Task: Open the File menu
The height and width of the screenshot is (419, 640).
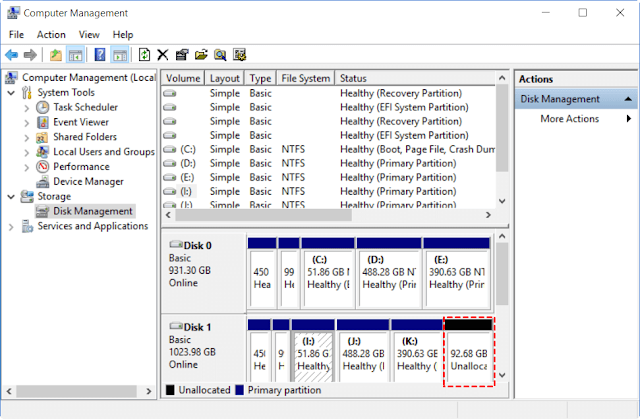Action: click(16, 35)
